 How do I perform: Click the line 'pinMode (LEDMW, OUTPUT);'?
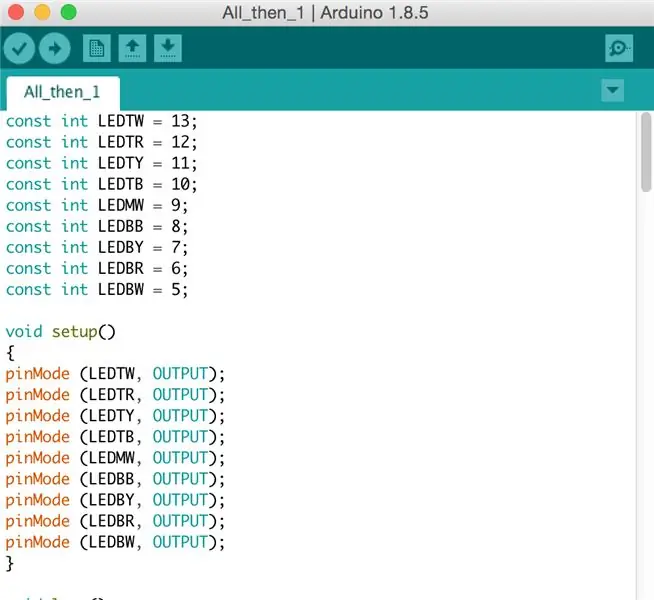click(115, 458)
